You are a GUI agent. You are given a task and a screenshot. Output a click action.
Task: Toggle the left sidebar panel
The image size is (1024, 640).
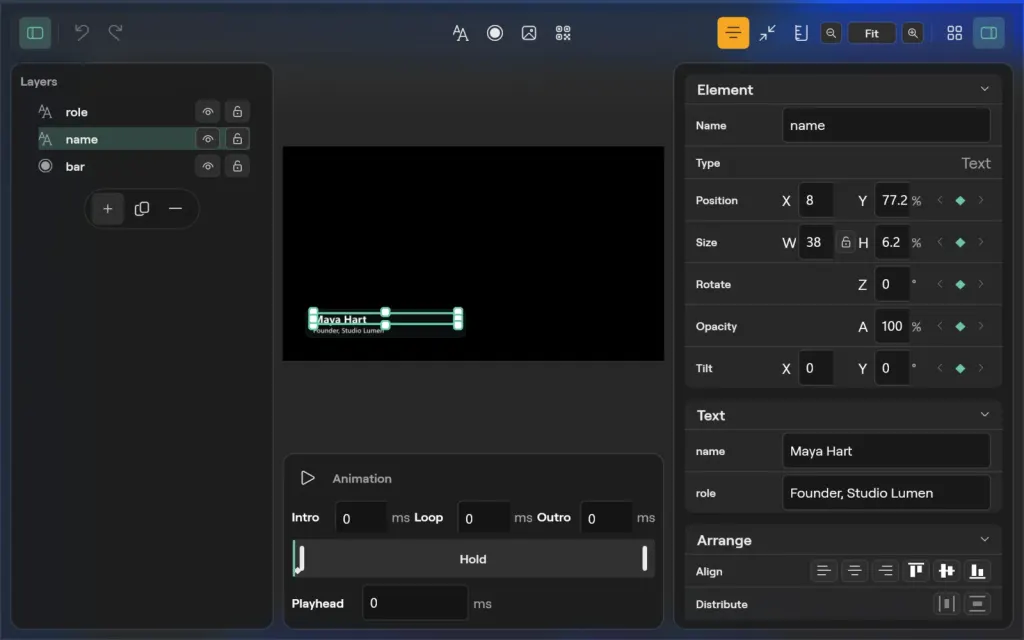click(35, 33)
